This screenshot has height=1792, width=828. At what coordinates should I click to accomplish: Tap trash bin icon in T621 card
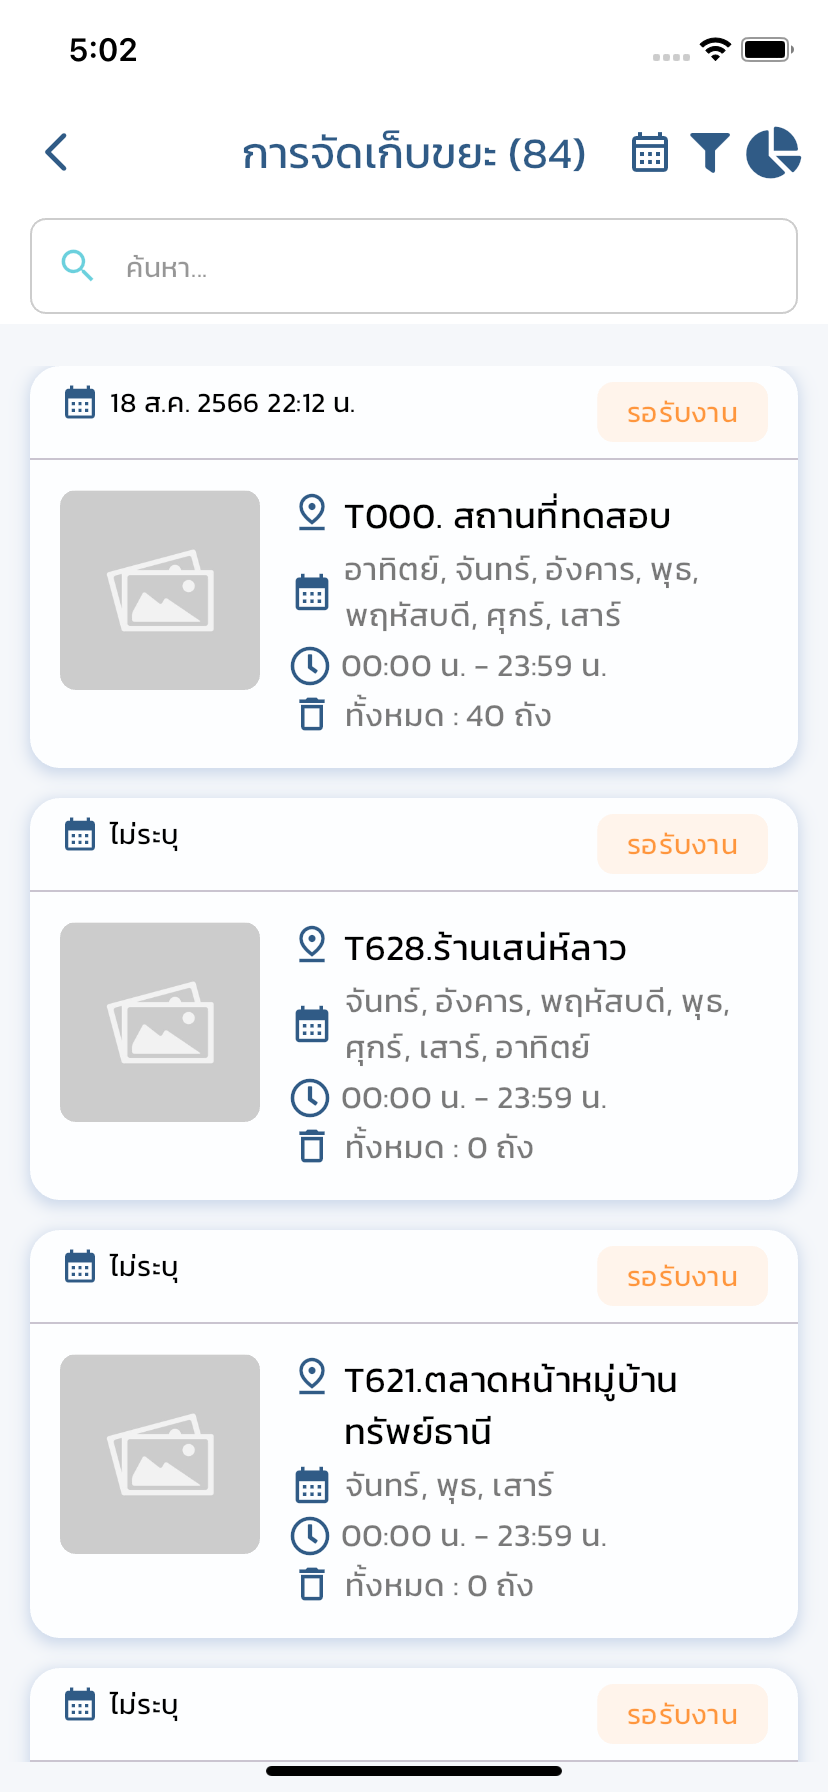click(312, 1585)
